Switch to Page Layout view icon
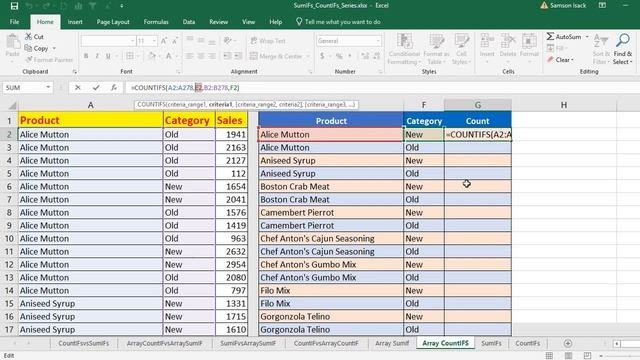 pos(568,356)
